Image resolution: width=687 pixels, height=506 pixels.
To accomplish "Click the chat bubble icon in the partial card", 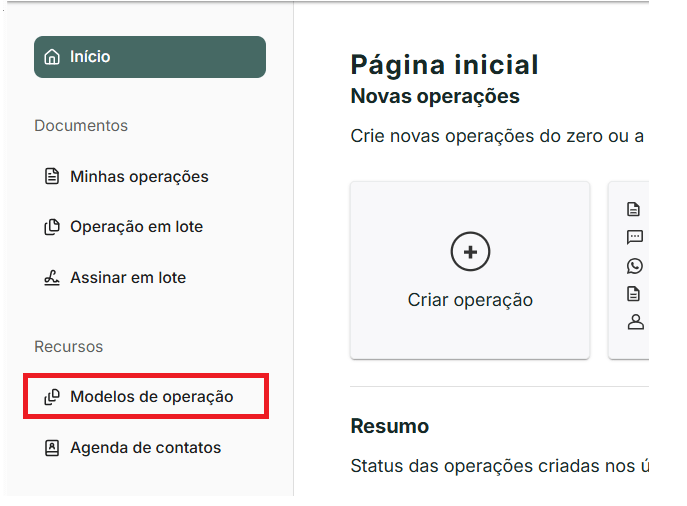I will click(634, 238).
